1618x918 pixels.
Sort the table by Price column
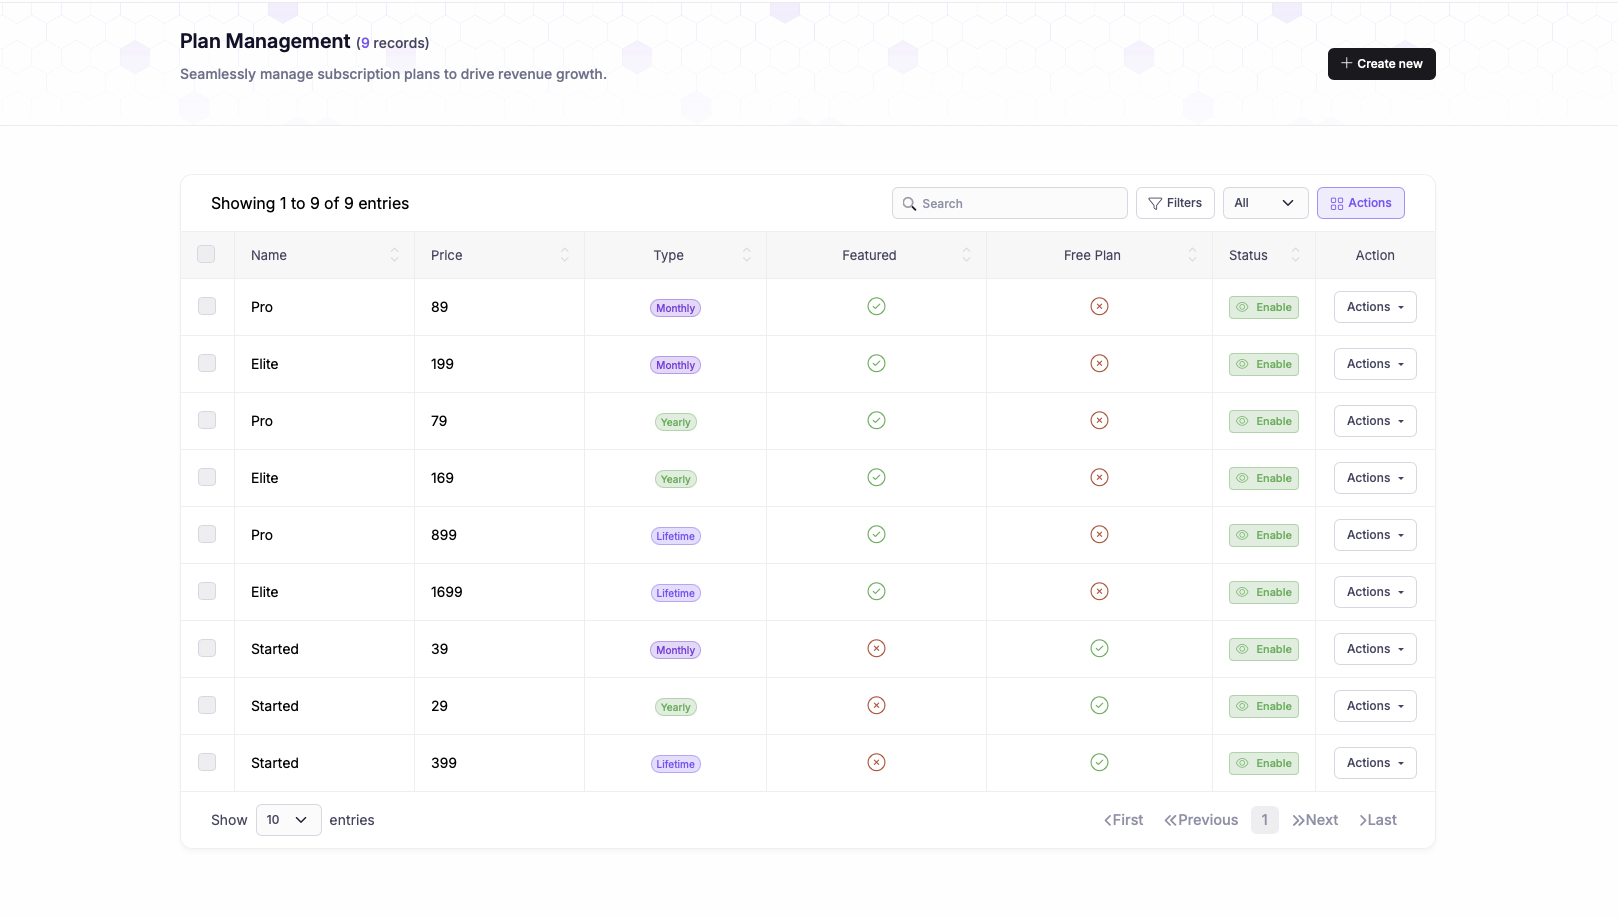click(564, 255)
